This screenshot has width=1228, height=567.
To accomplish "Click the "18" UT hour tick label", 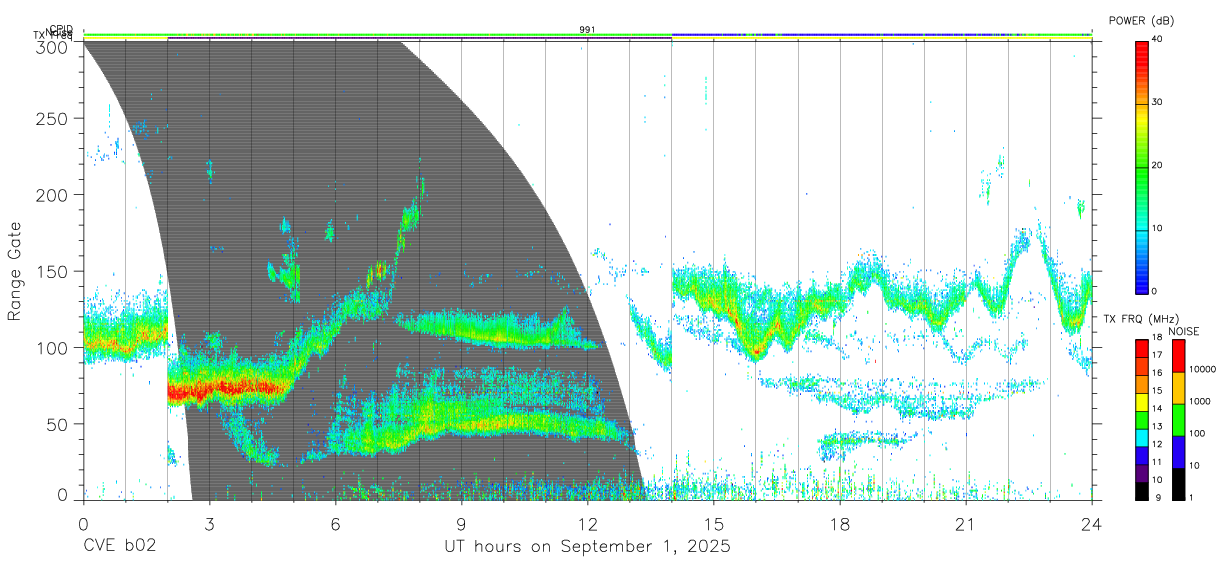I will point(840,524).
